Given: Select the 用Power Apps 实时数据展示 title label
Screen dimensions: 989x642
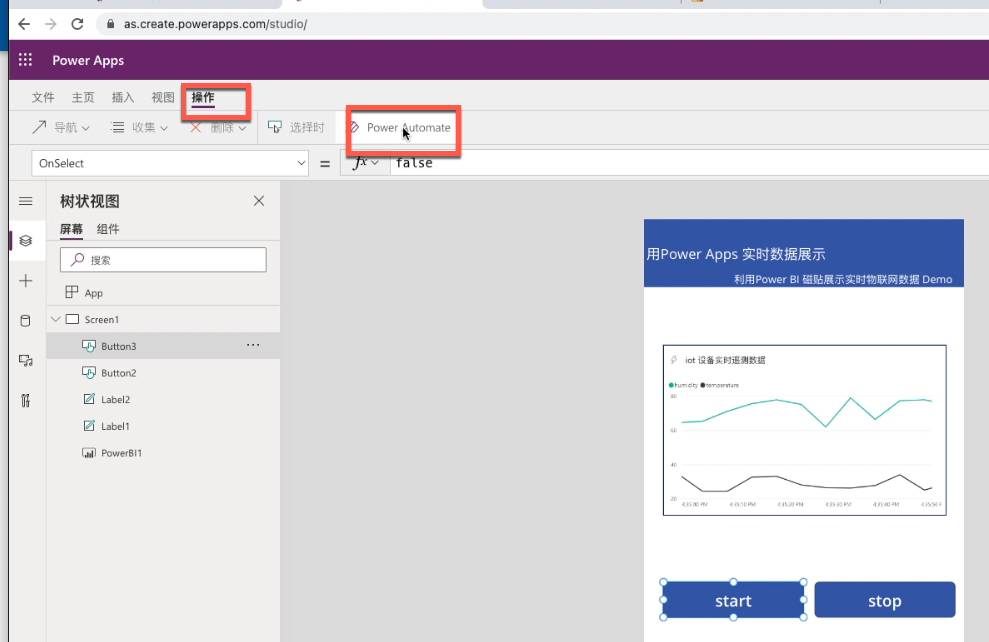Looking at the screenshot, I should [735, 254].
